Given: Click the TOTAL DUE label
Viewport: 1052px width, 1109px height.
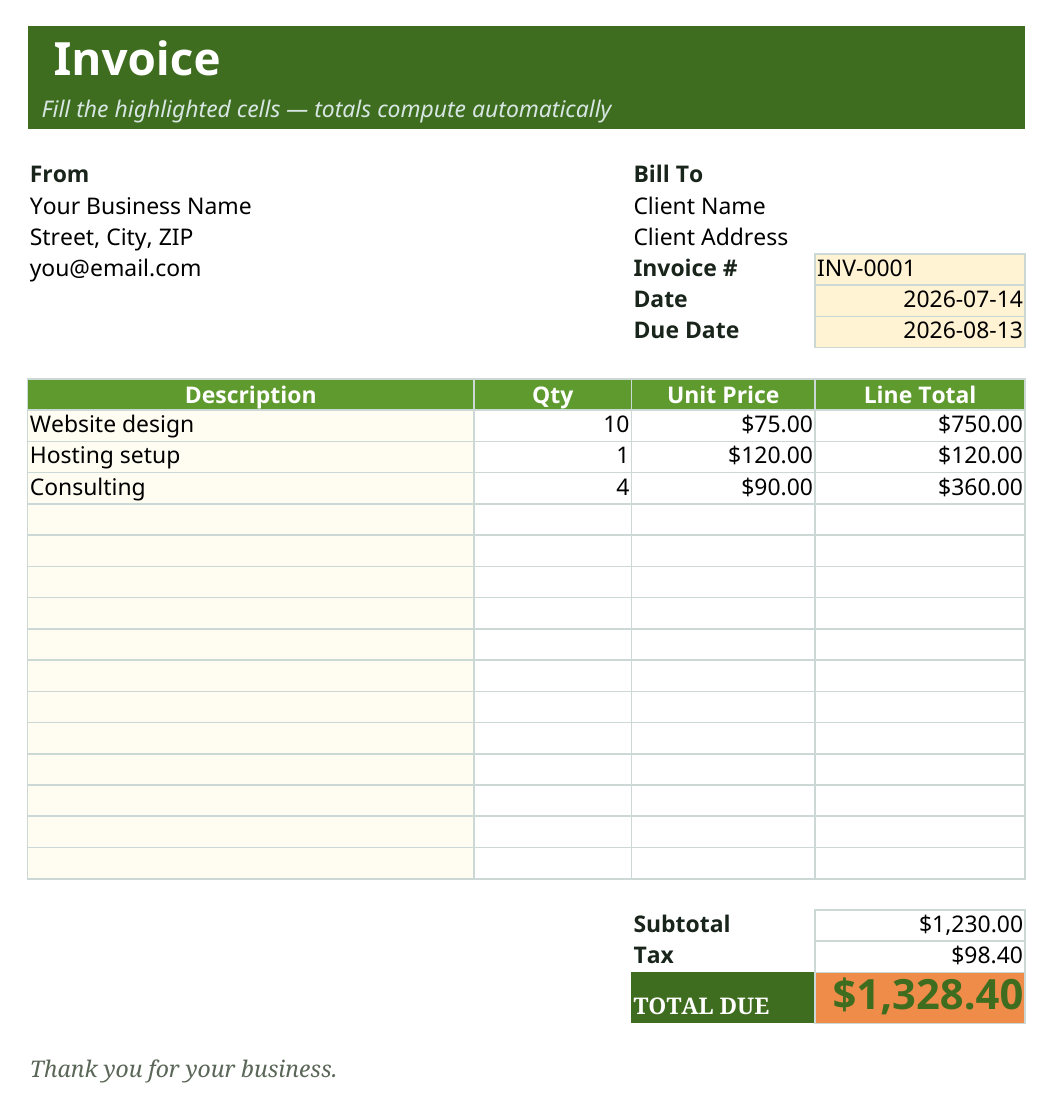Looking at the screenshot, I should 722,997.
